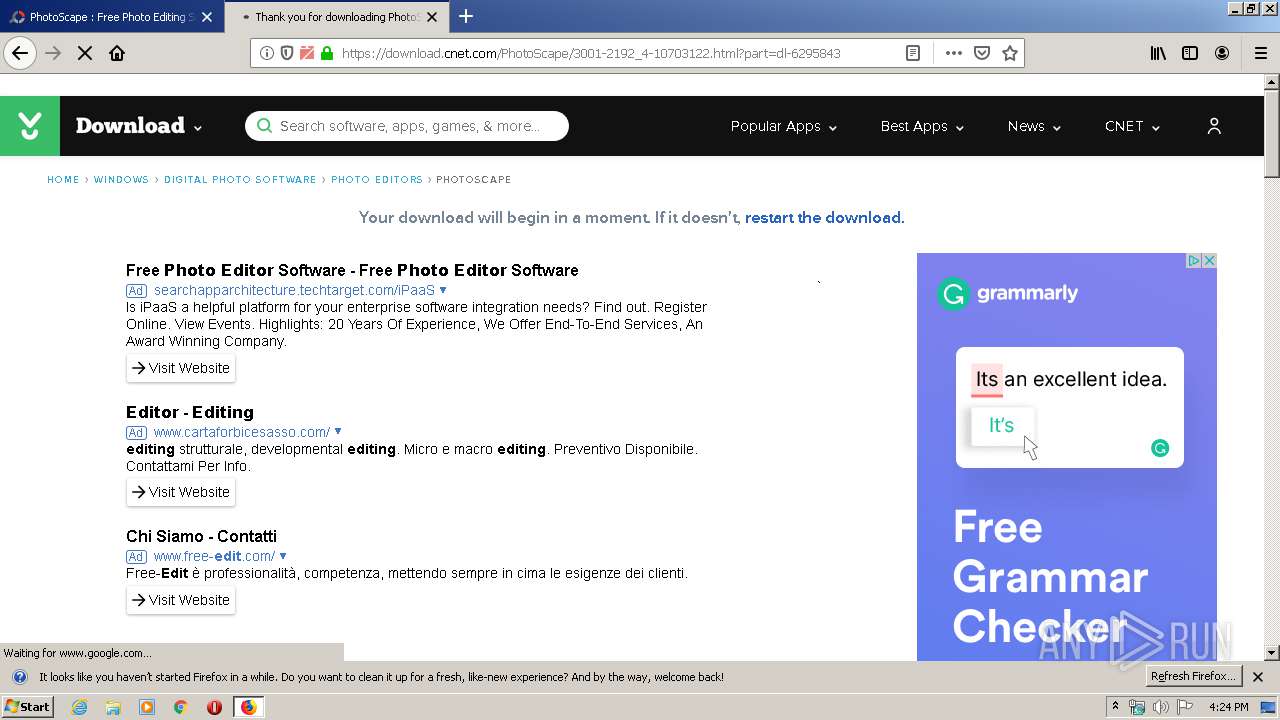
Task: Go to WINDOWS breadcrumb
Action: (121, 180)
